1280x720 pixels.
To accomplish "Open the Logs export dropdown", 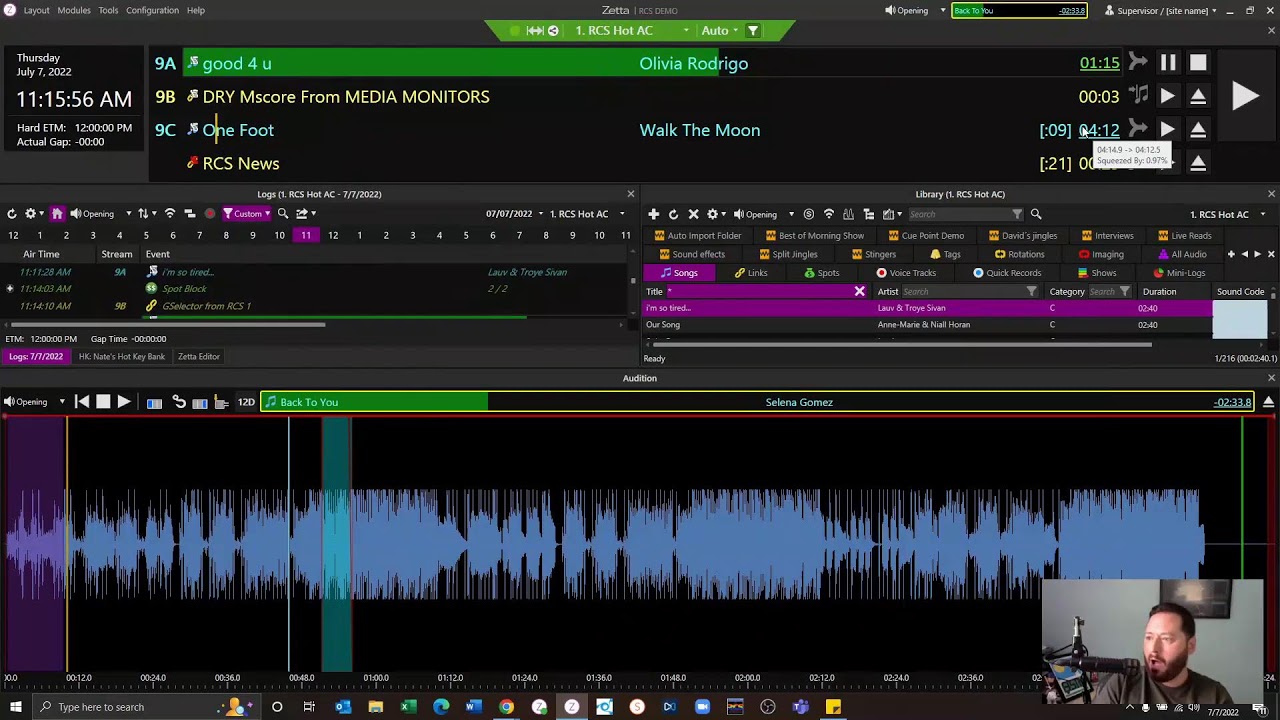I will pos(305,214).
